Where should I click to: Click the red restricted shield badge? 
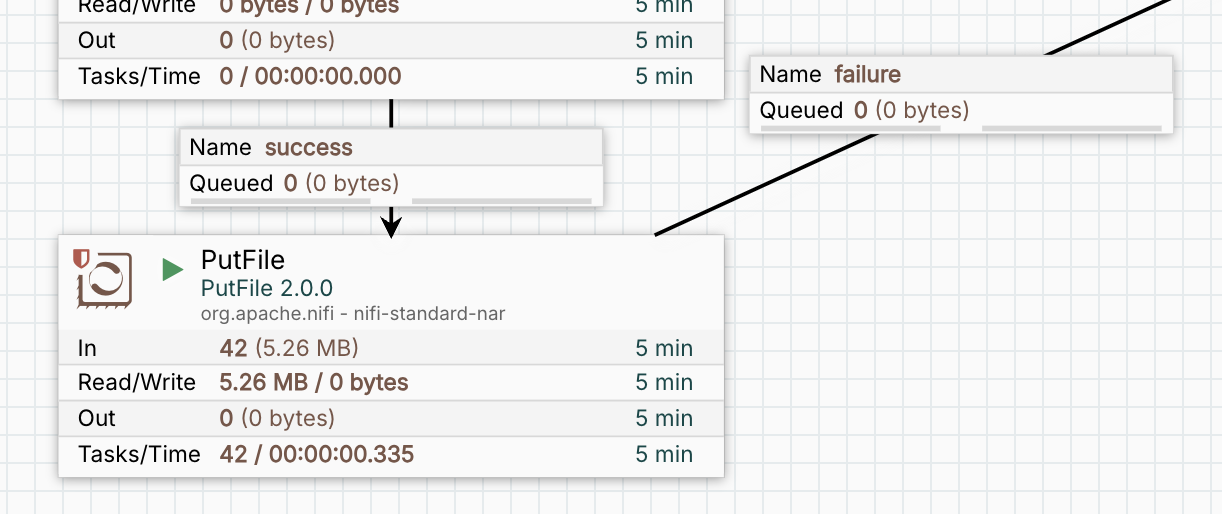pos(81,258)
